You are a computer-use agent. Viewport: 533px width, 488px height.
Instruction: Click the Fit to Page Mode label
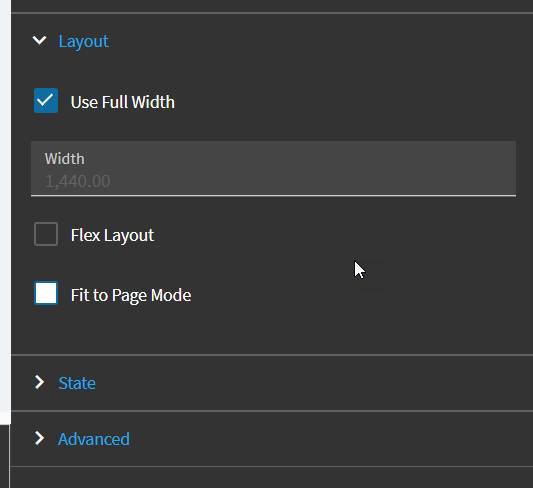click(131, 295)
